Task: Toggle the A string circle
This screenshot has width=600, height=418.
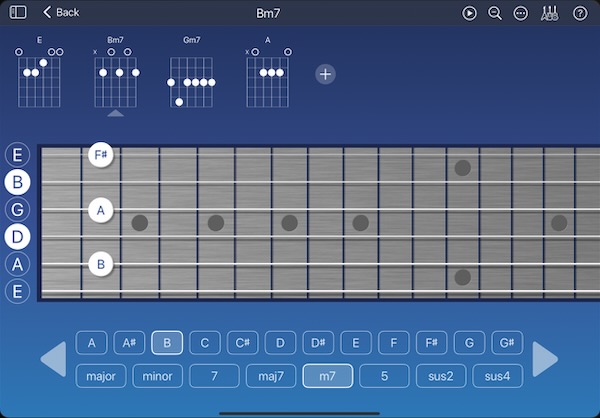Action: coord(17,265)
